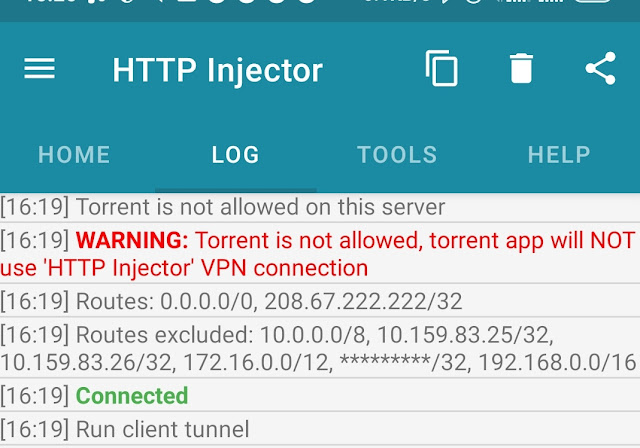
Task: Copy the log with the copy icon
Action: coord(441,68)
